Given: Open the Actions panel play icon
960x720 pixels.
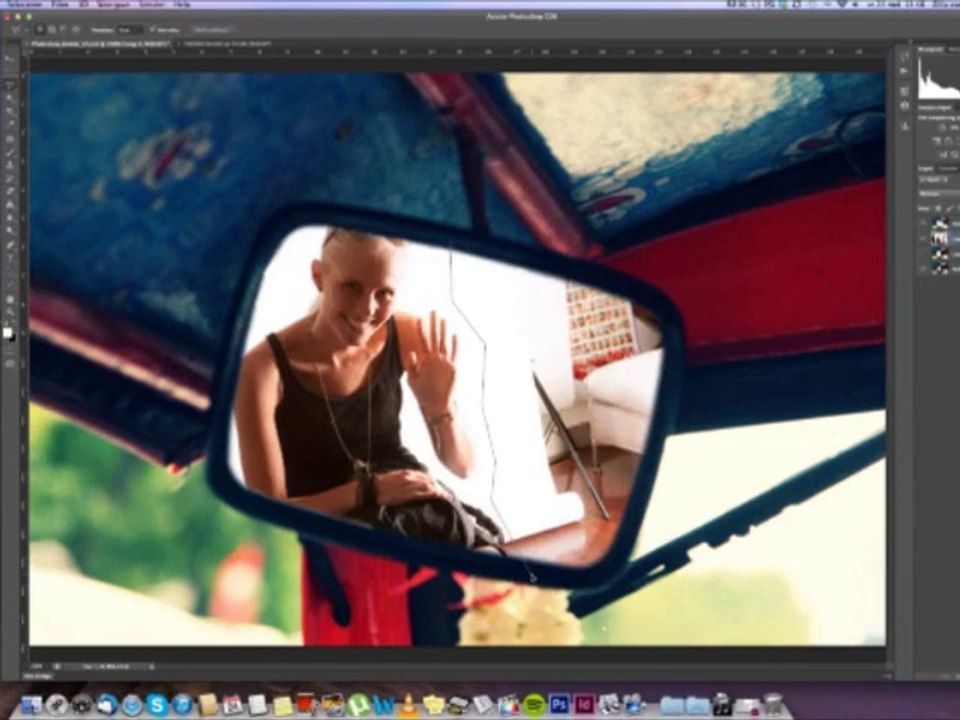Looking at the screenshot, I should pyautogui.click(x=905, y=71).
